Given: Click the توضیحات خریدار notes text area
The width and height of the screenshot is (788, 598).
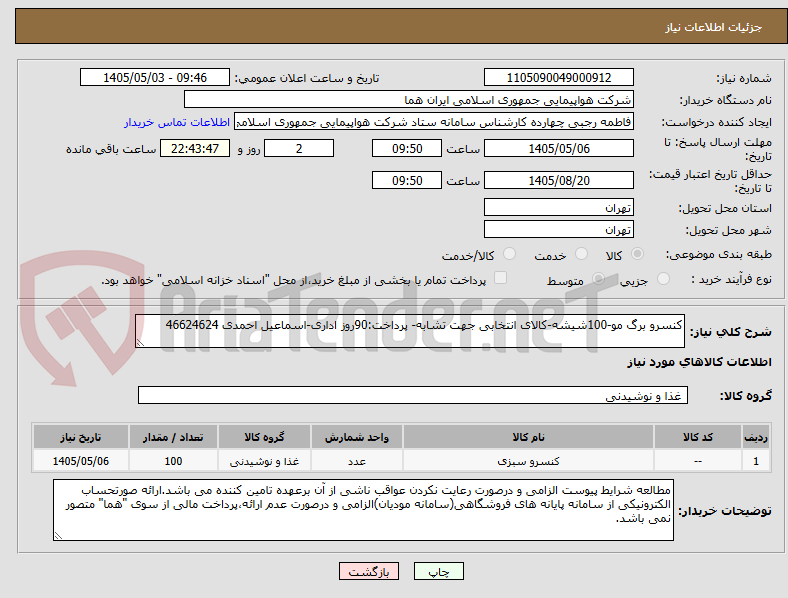Looking at the screenshot, I should [x=363, y=510].
